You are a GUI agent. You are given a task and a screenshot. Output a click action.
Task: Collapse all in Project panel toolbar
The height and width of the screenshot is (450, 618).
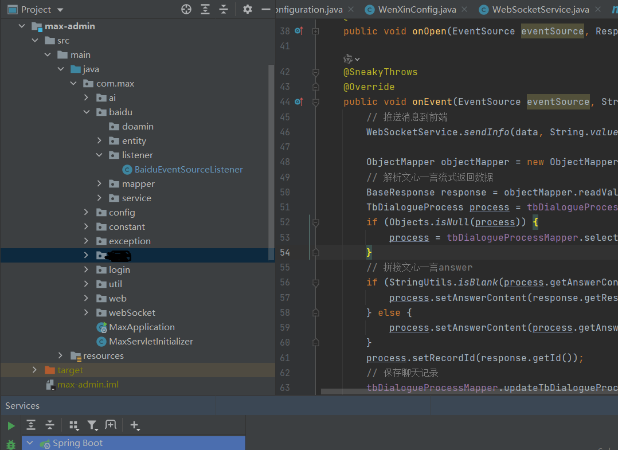pos(223,9)
